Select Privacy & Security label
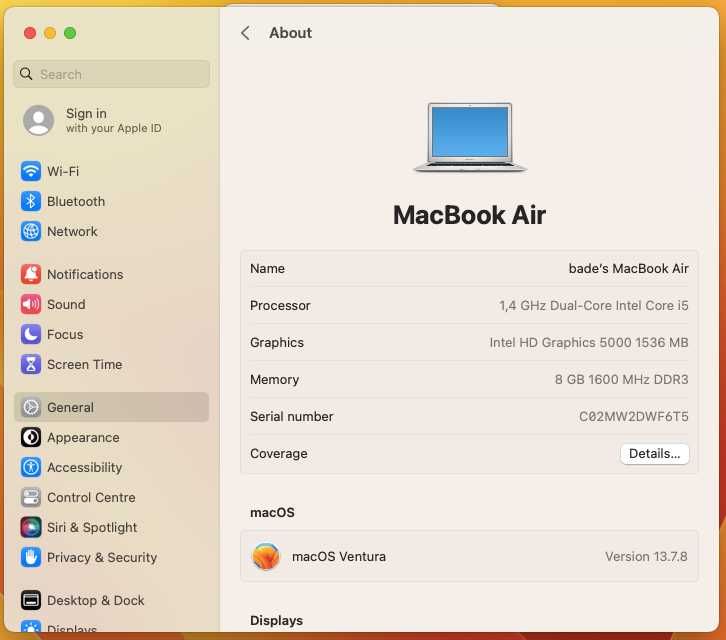The image size is (726, 640). 102,558
